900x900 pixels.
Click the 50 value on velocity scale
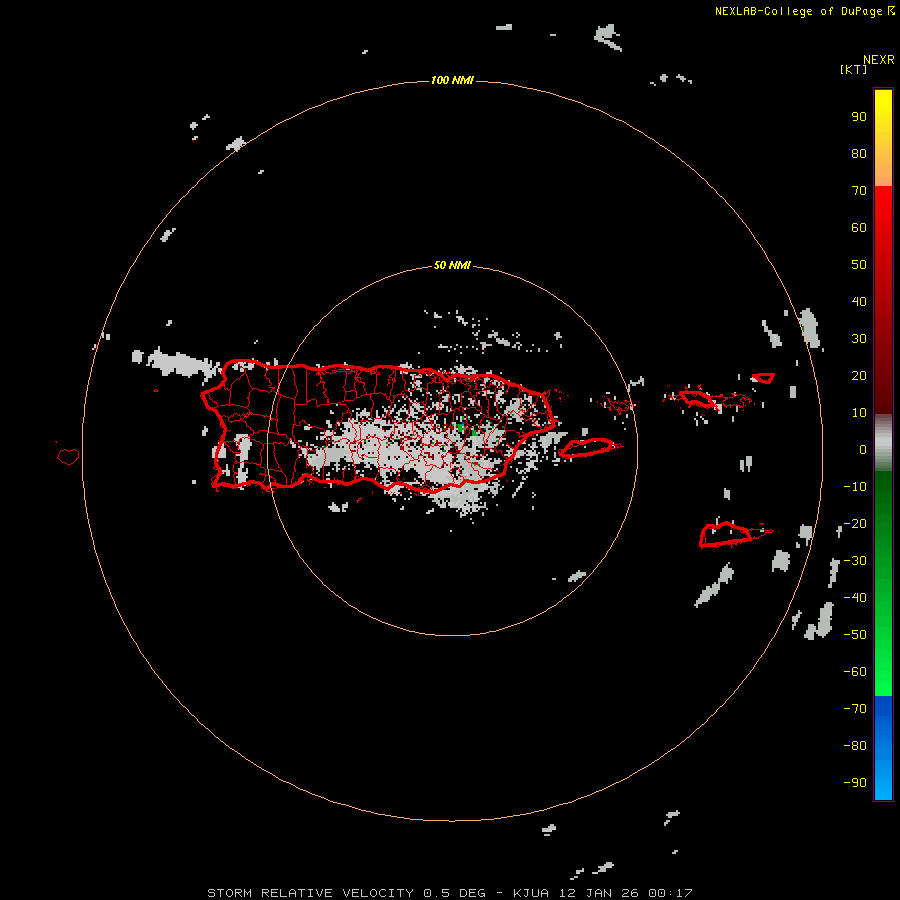(859, 265)
